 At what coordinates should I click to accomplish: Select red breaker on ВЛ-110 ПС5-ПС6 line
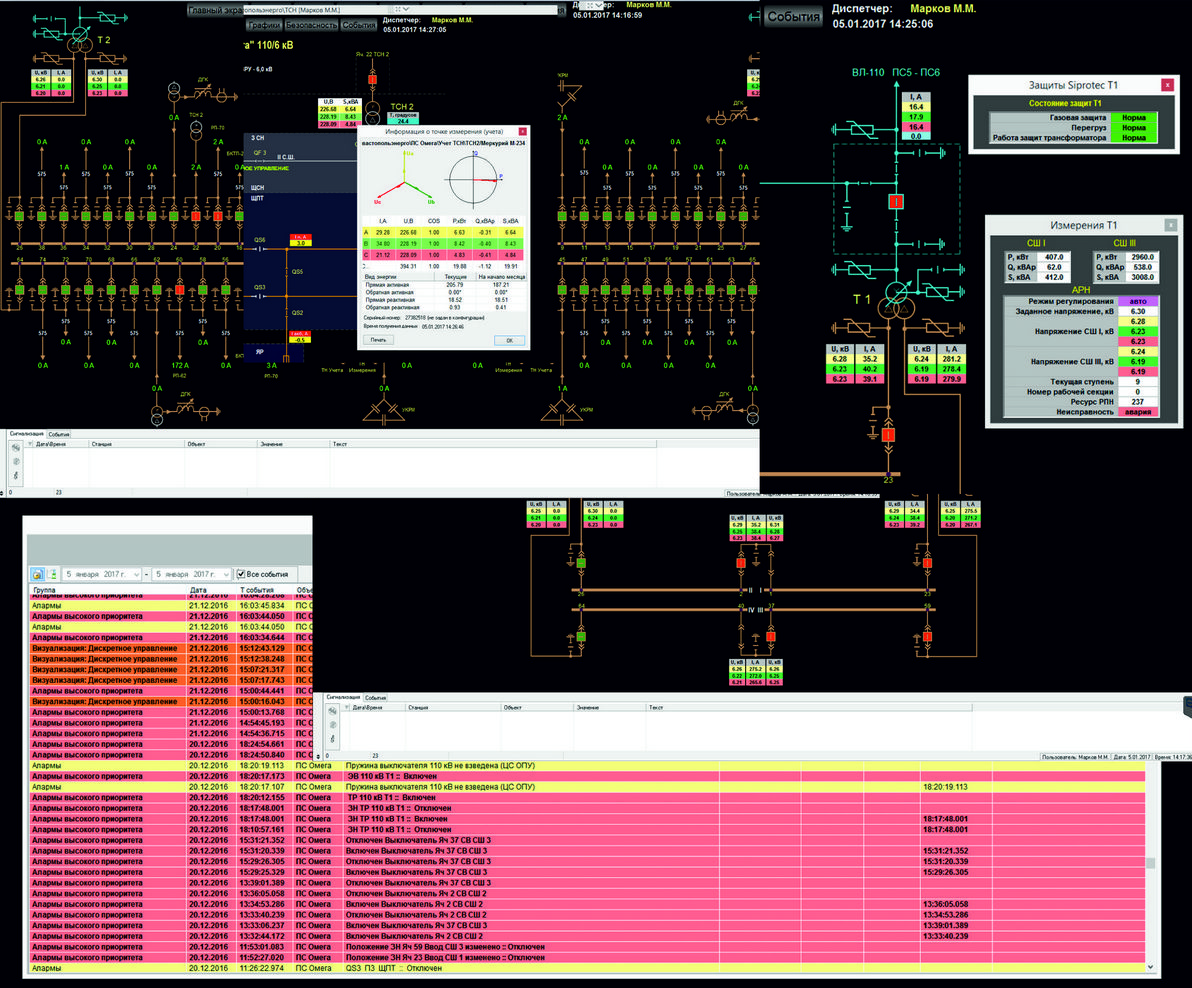[896, 201]
